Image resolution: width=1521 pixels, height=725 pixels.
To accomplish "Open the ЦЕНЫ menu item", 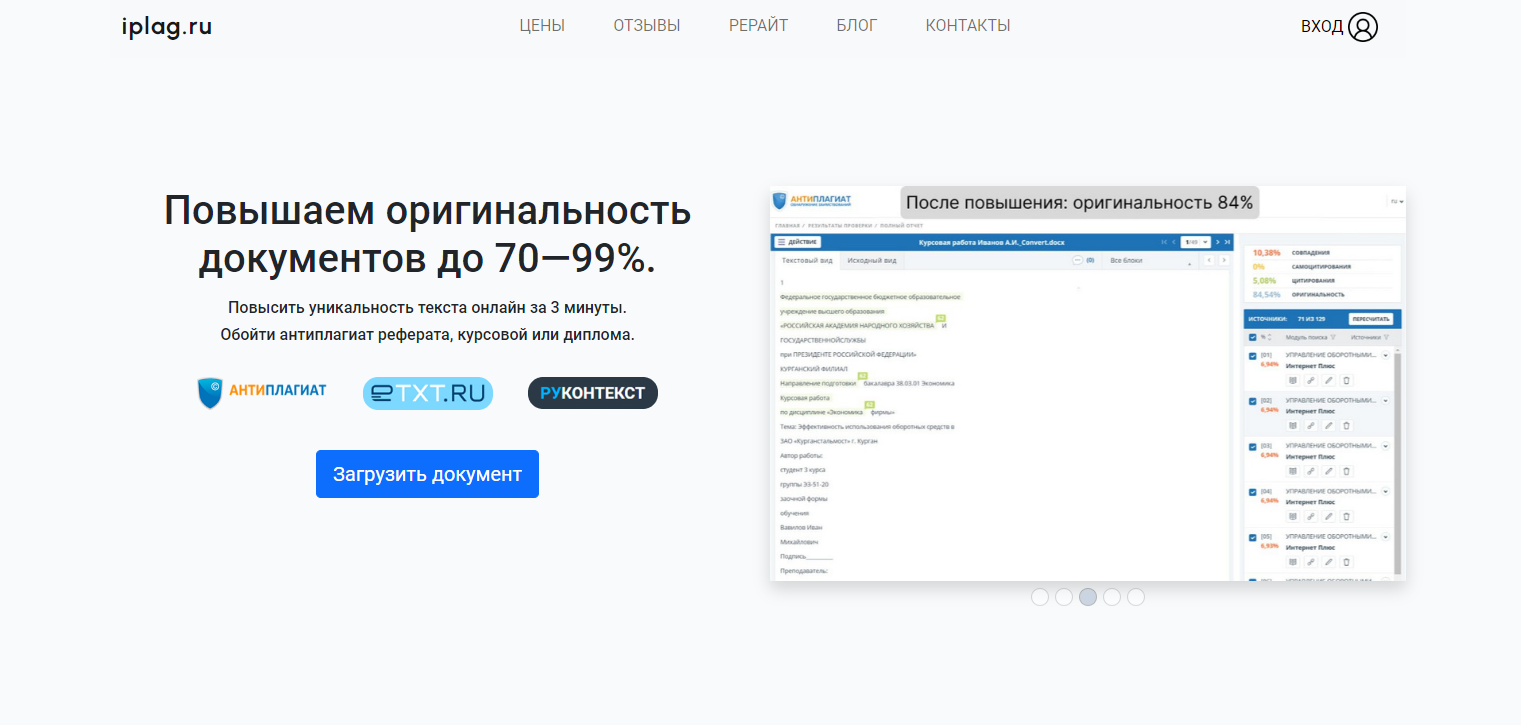I will point(542,26).
